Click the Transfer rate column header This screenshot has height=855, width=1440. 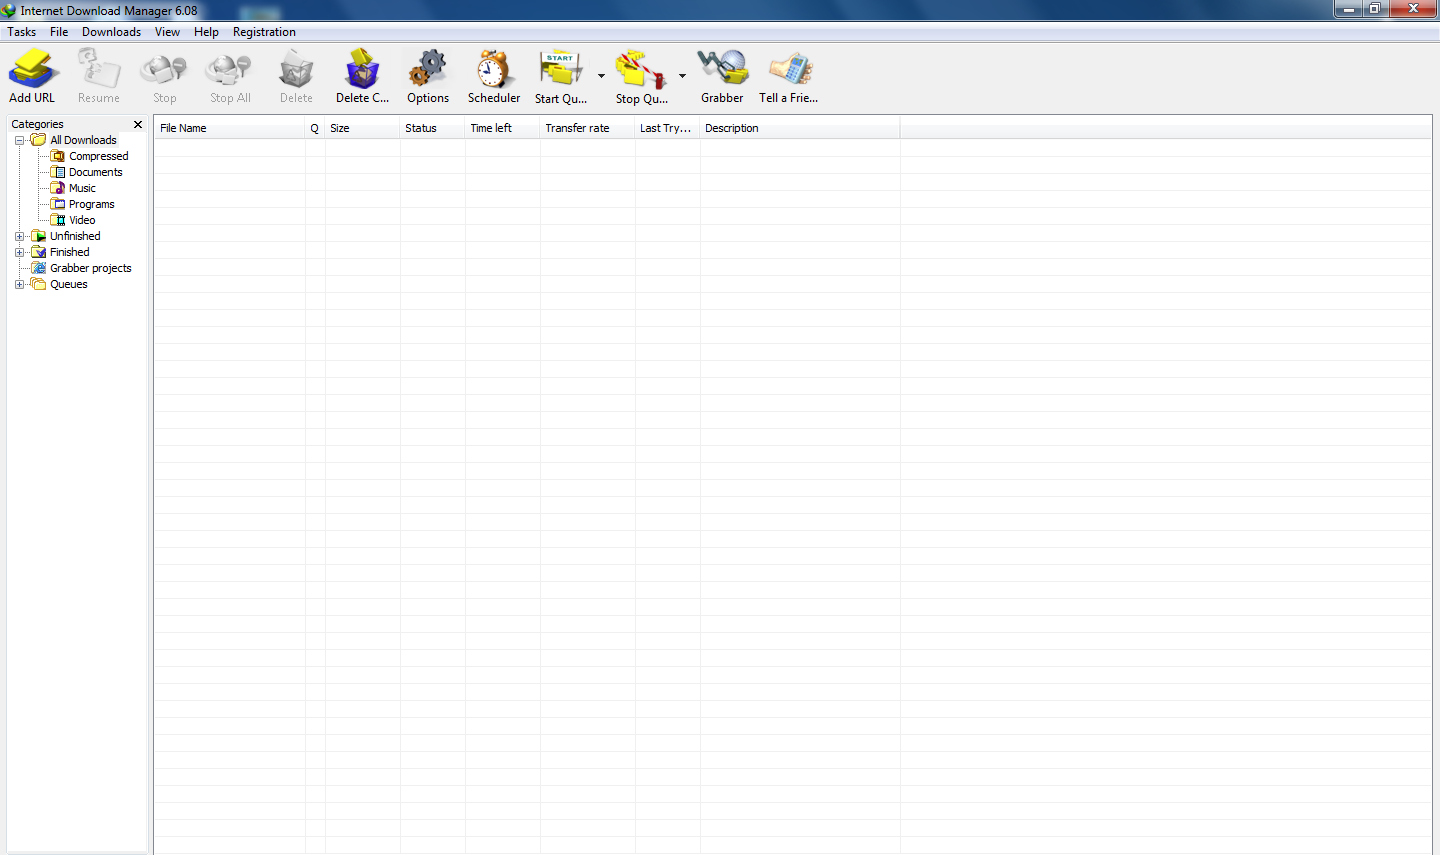pyautogui.click(x=577, y=127)
